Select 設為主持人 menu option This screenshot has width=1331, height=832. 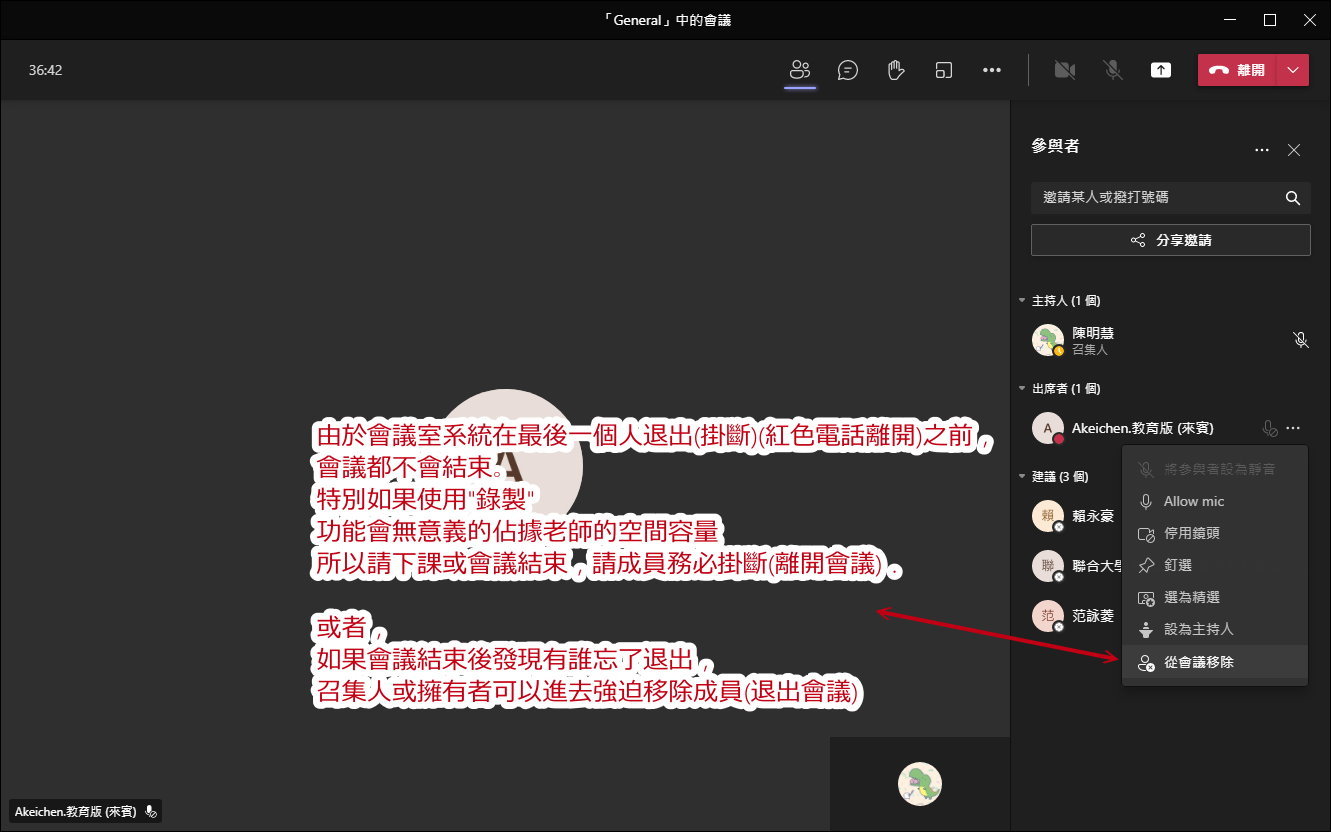[x=1198, y=630]
